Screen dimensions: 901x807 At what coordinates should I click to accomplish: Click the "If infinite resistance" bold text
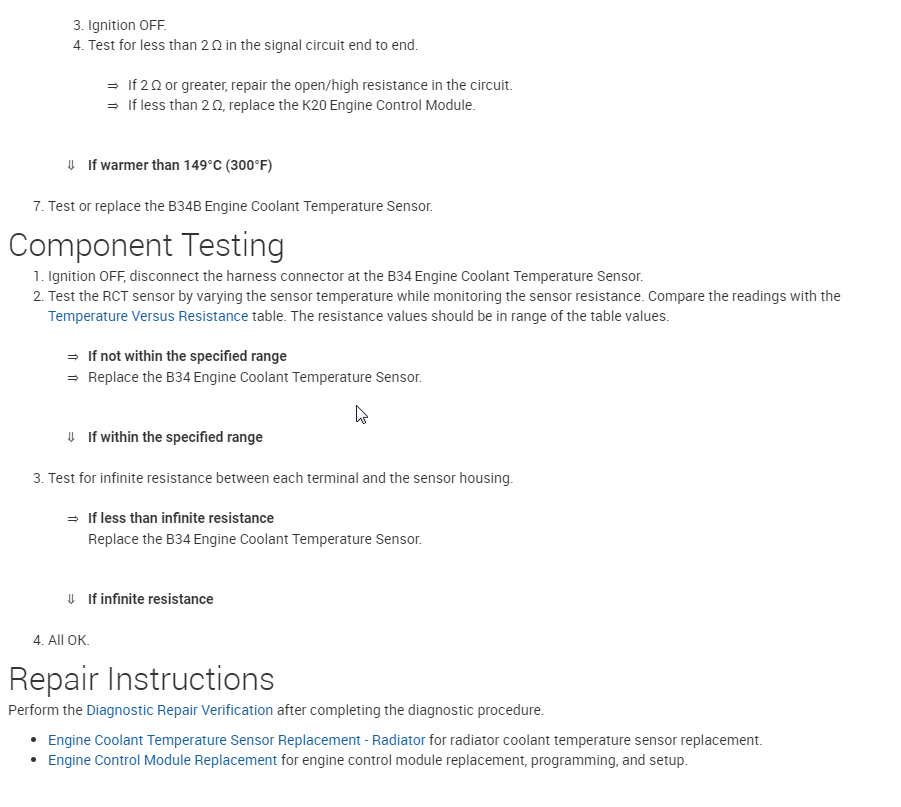point(151,599)
